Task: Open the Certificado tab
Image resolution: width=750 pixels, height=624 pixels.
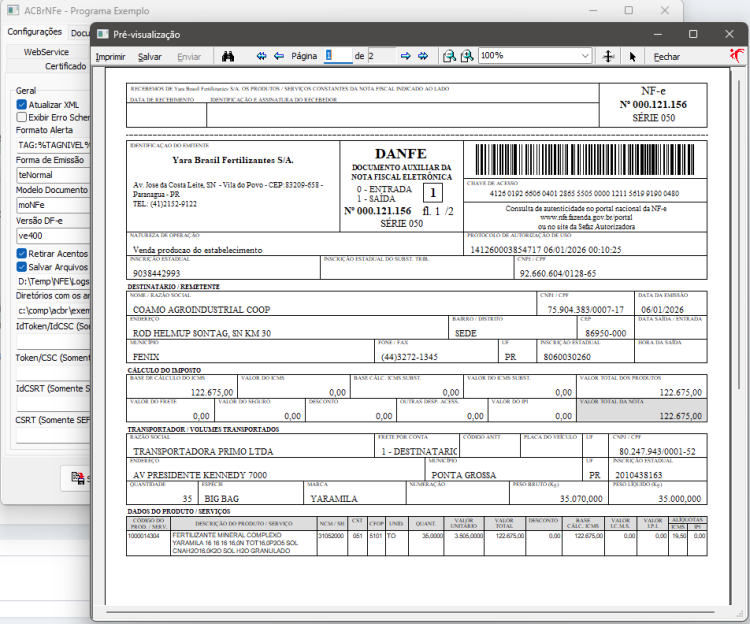Action: pos(66,66)
